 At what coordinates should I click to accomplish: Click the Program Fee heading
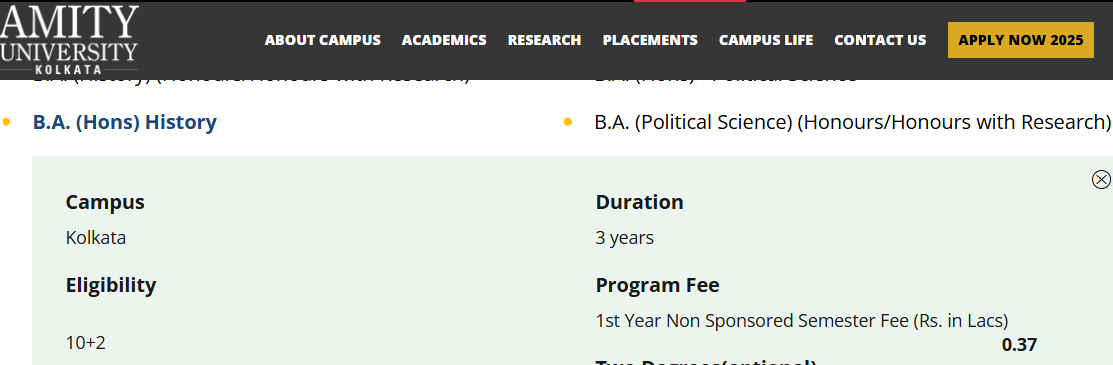click(x=657, y=285)
